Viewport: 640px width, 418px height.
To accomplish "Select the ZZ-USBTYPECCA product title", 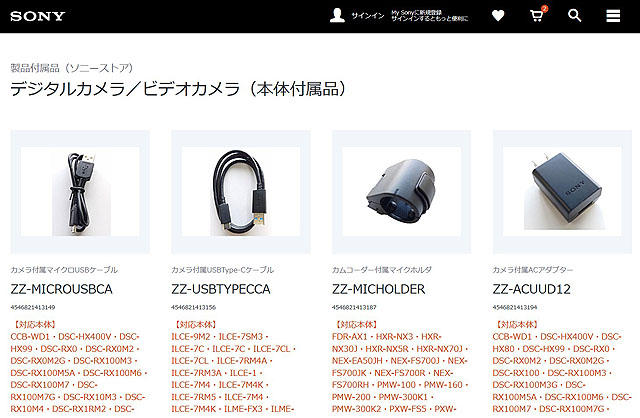I will [221, 289].
